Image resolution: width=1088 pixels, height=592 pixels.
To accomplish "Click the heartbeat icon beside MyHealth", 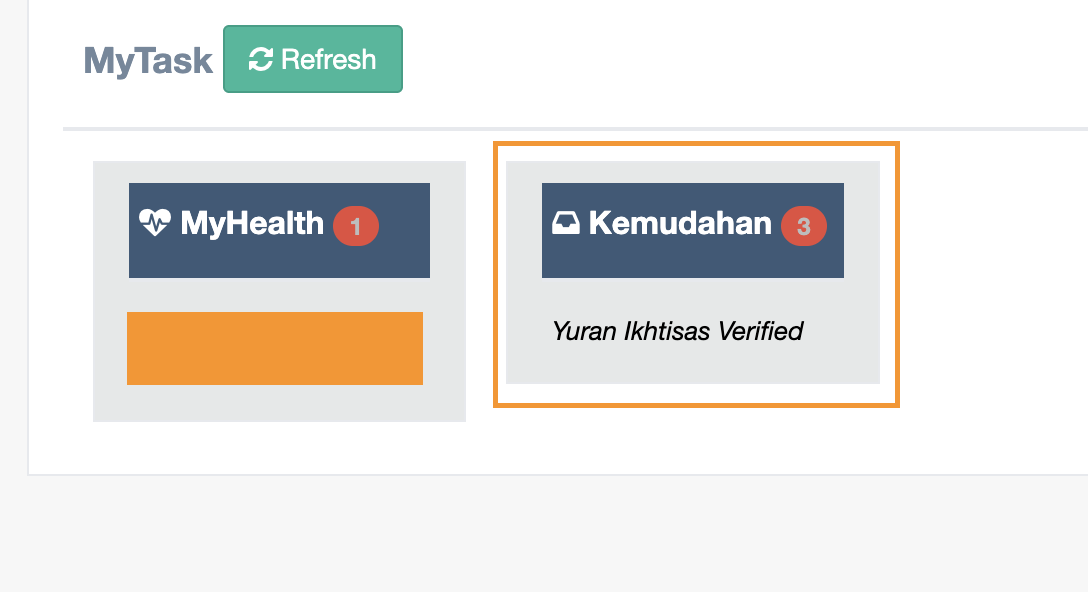I will point(154,222).
